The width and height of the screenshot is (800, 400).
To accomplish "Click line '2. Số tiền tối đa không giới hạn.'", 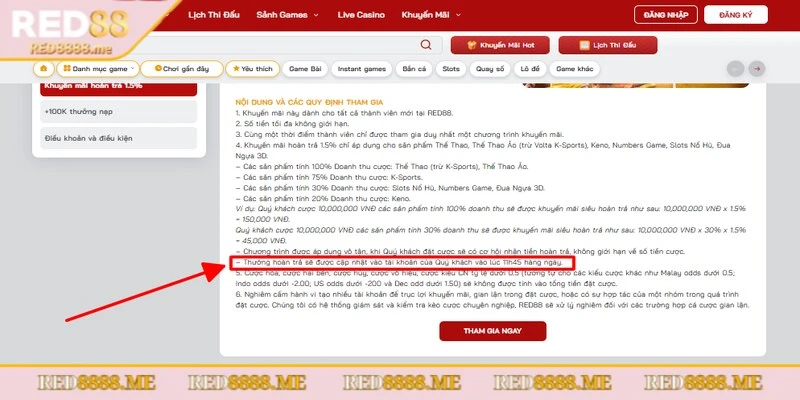I will click(291, 123).
